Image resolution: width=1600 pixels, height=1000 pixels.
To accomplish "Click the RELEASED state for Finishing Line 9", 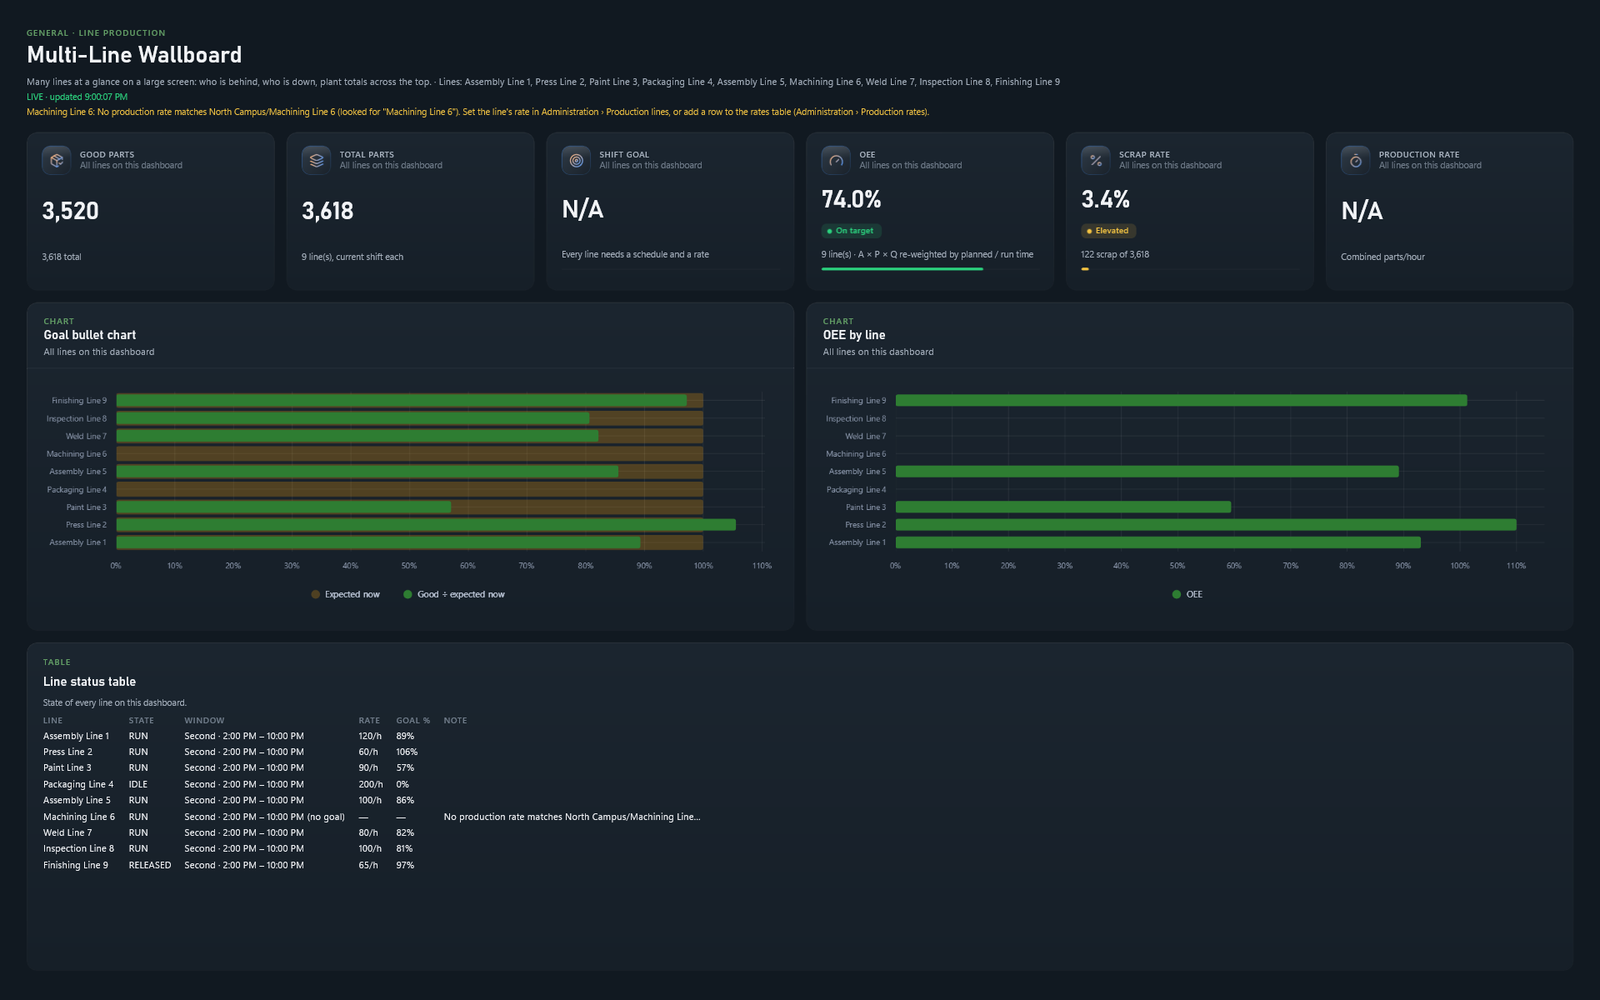I will 150,866.
